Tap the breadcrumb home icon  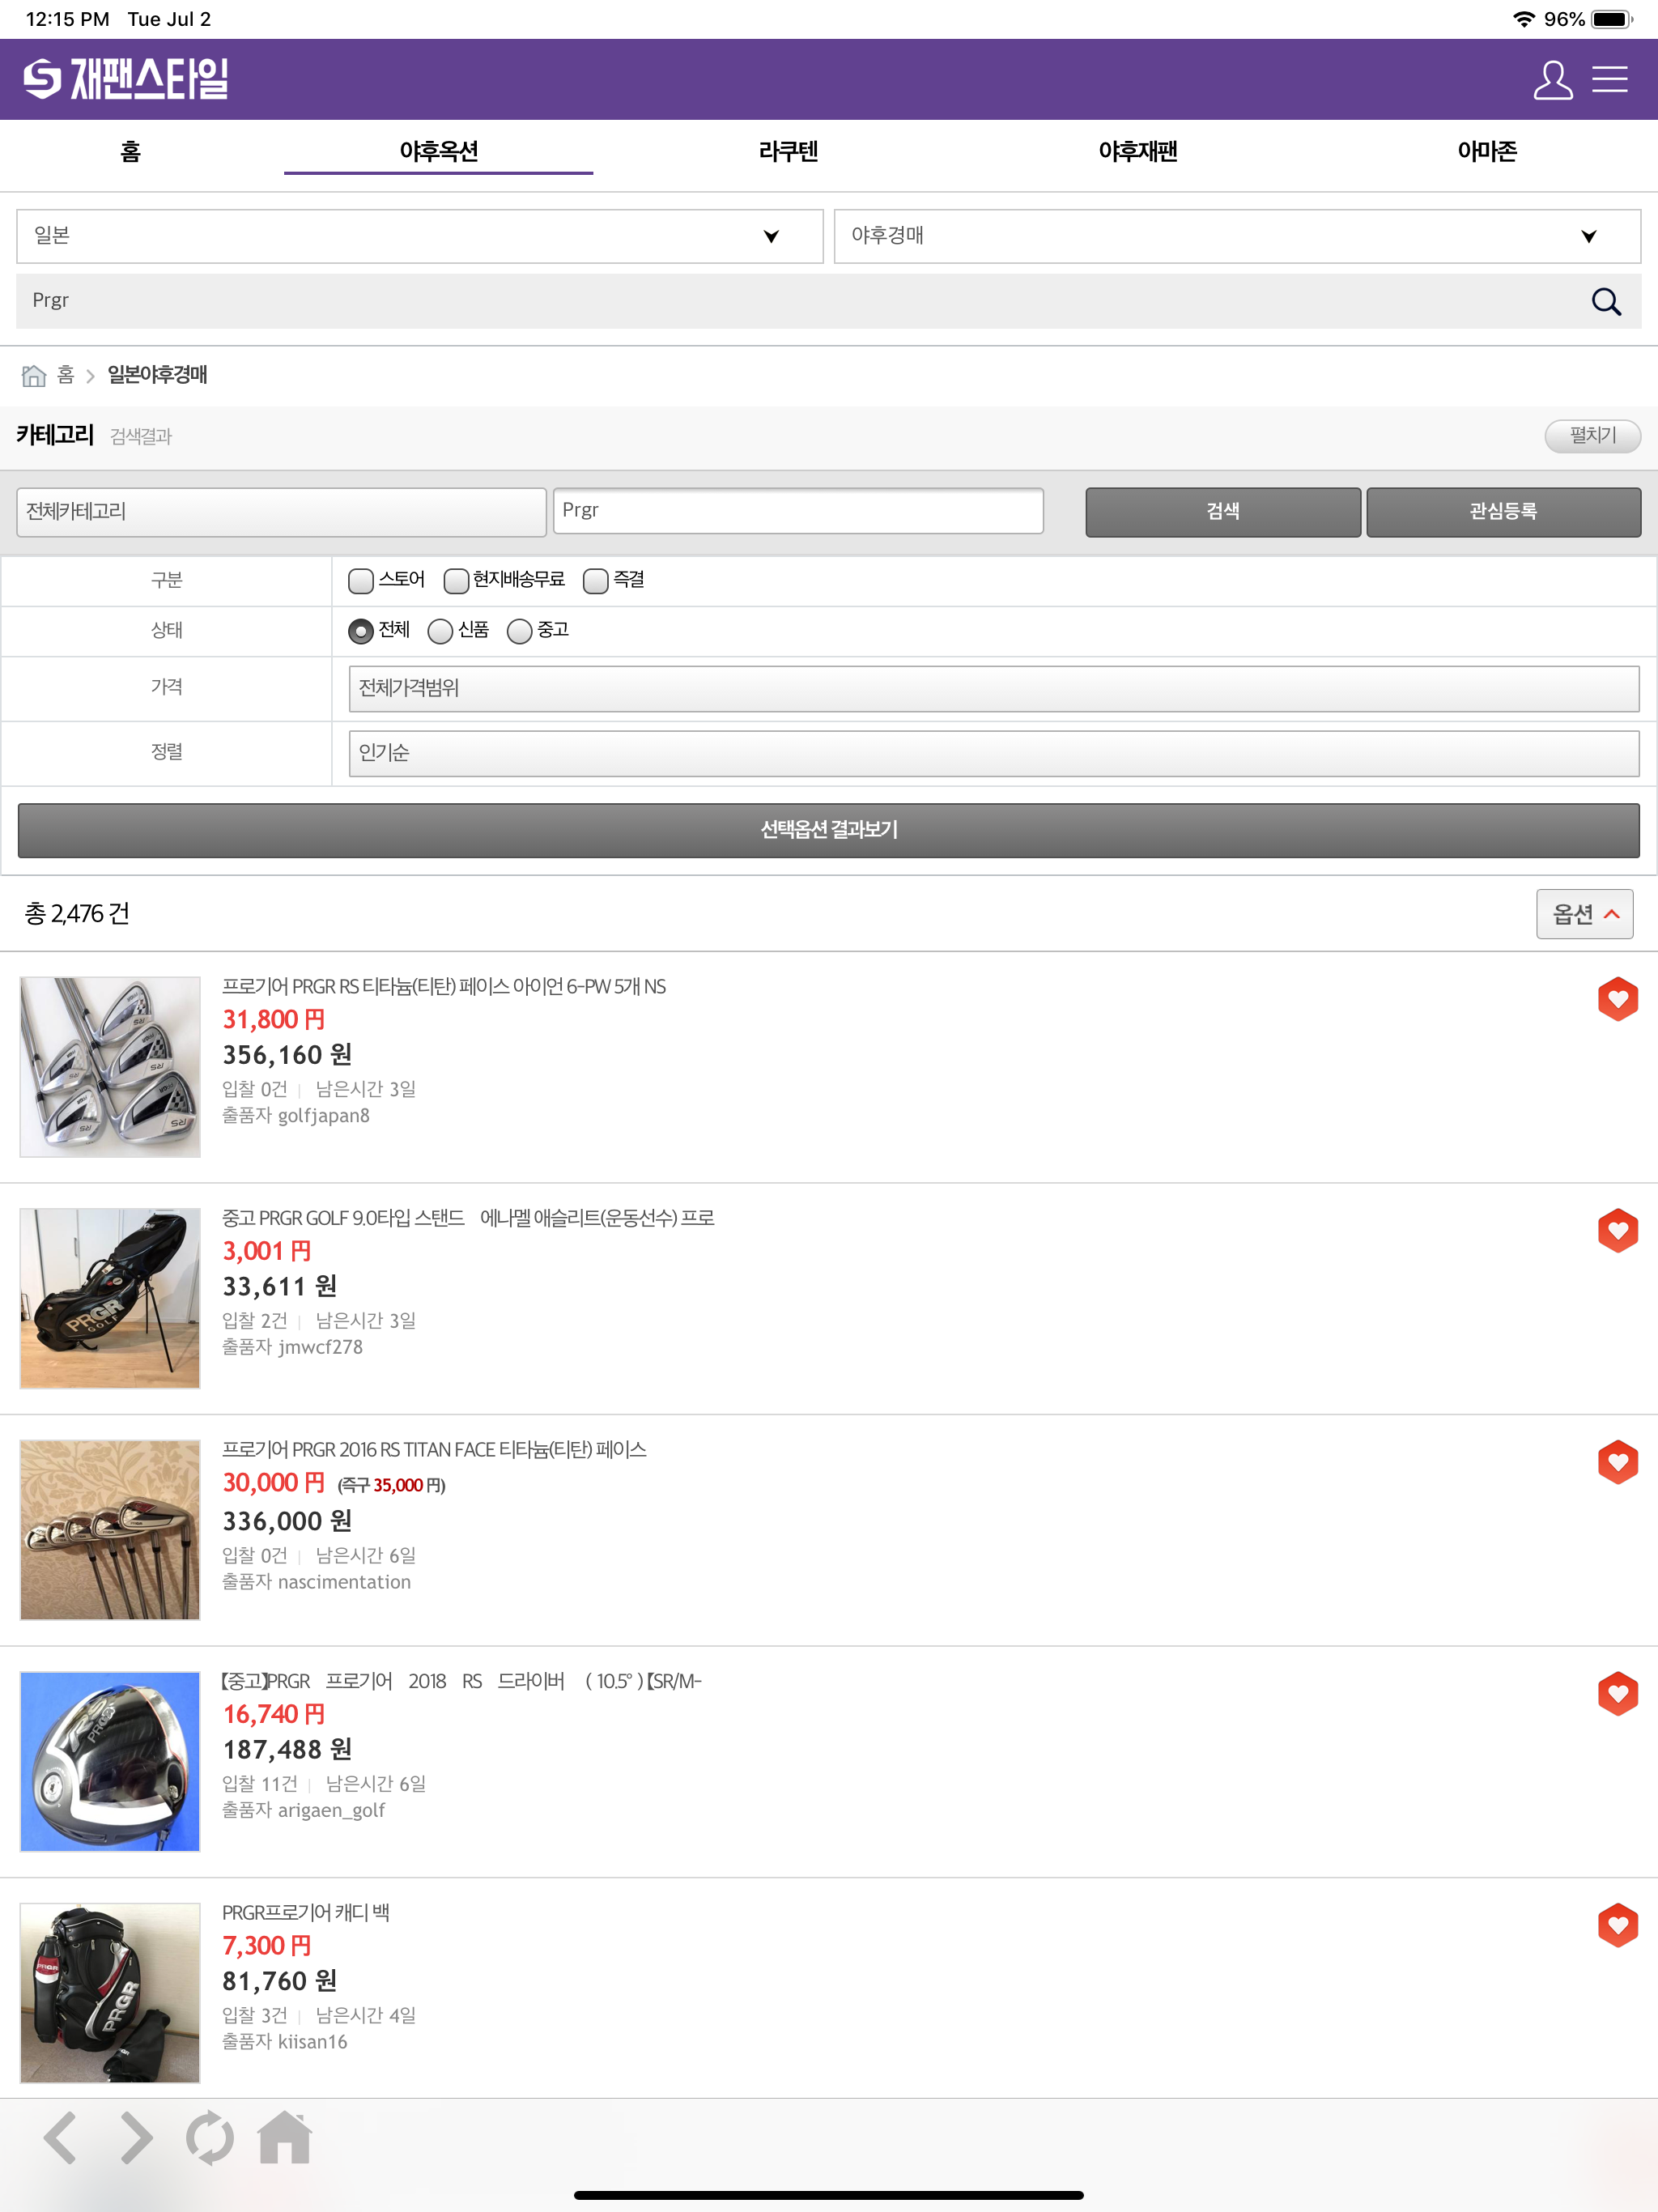click(x=34, y=375)
